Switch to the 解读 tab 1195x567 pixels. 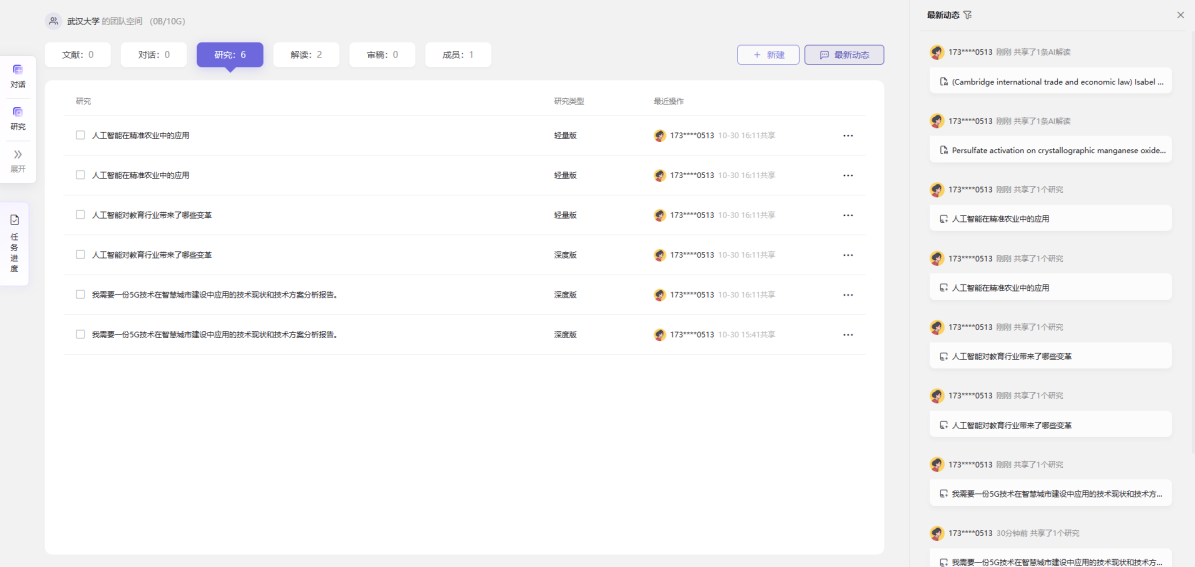[306, 55]
